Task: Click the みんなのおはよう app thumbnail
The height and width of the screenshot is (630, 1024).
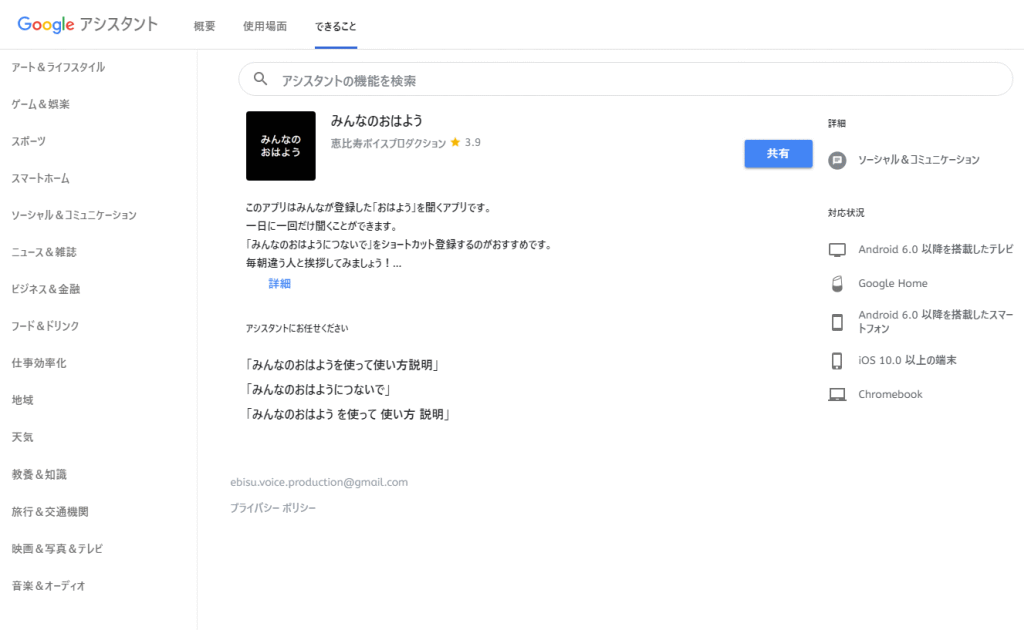Action: (x=281, y=146)
